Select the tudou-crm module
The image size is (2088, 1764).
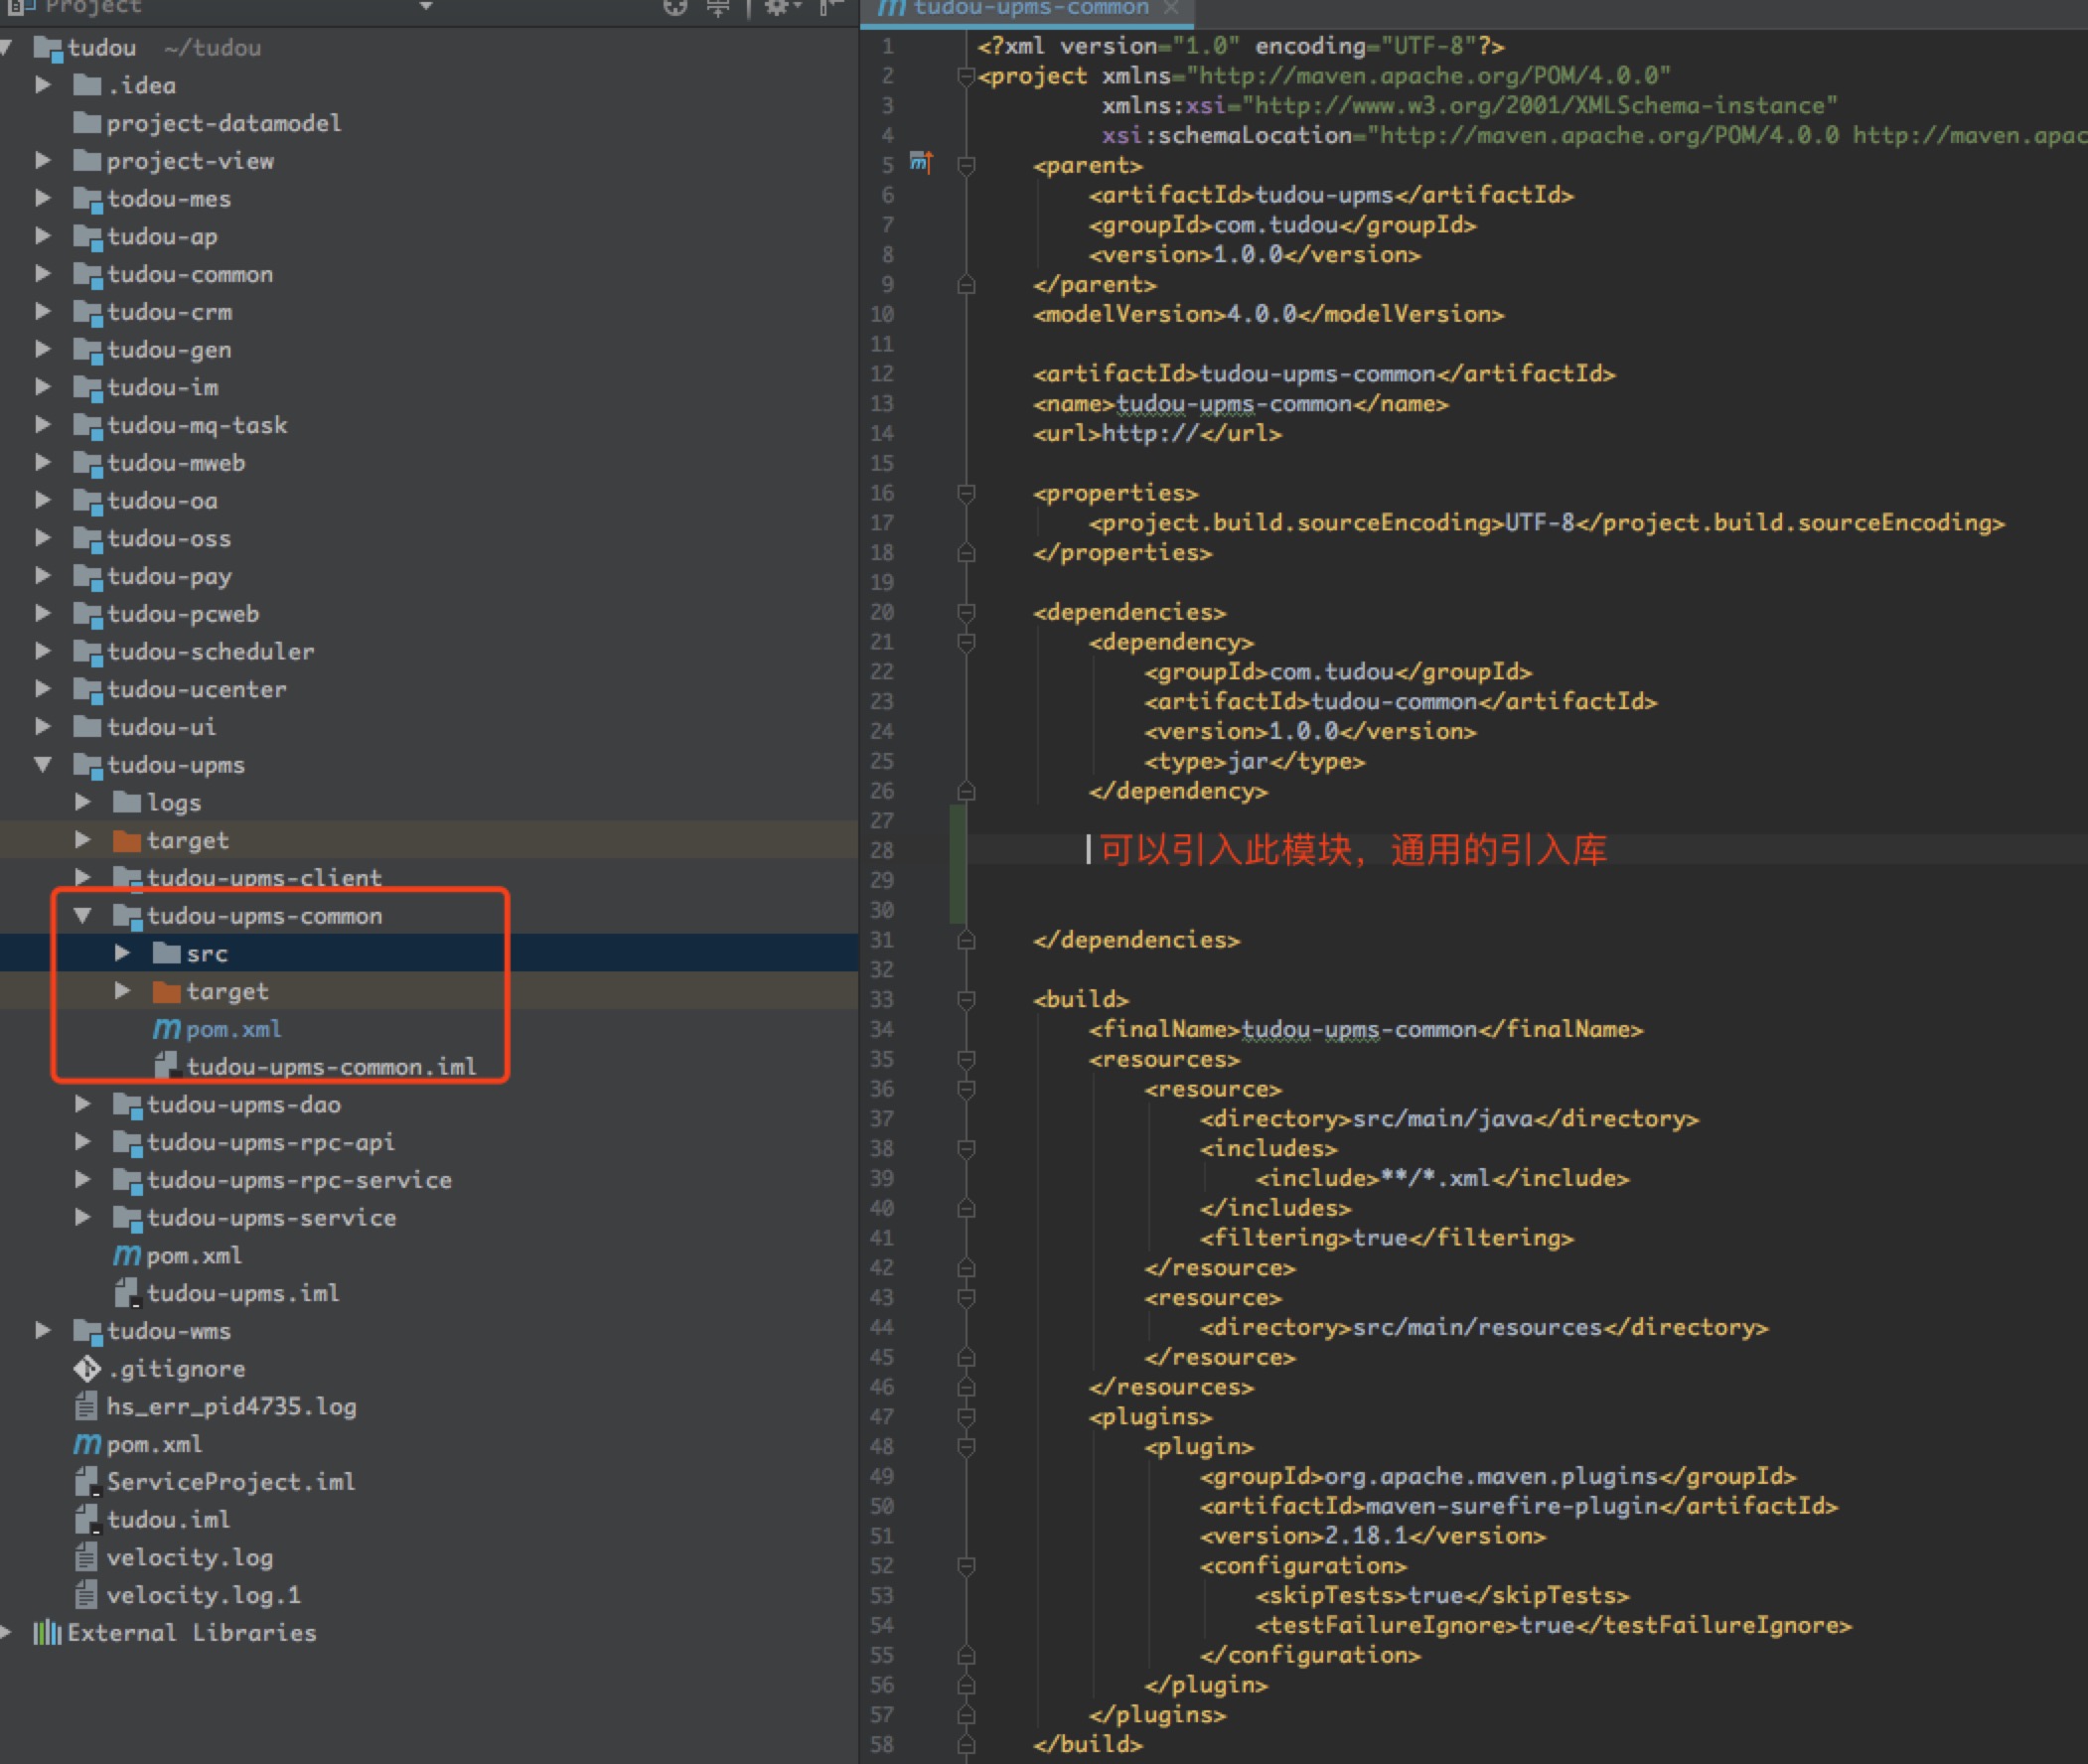pyautogui.click(x=170, y=312)
